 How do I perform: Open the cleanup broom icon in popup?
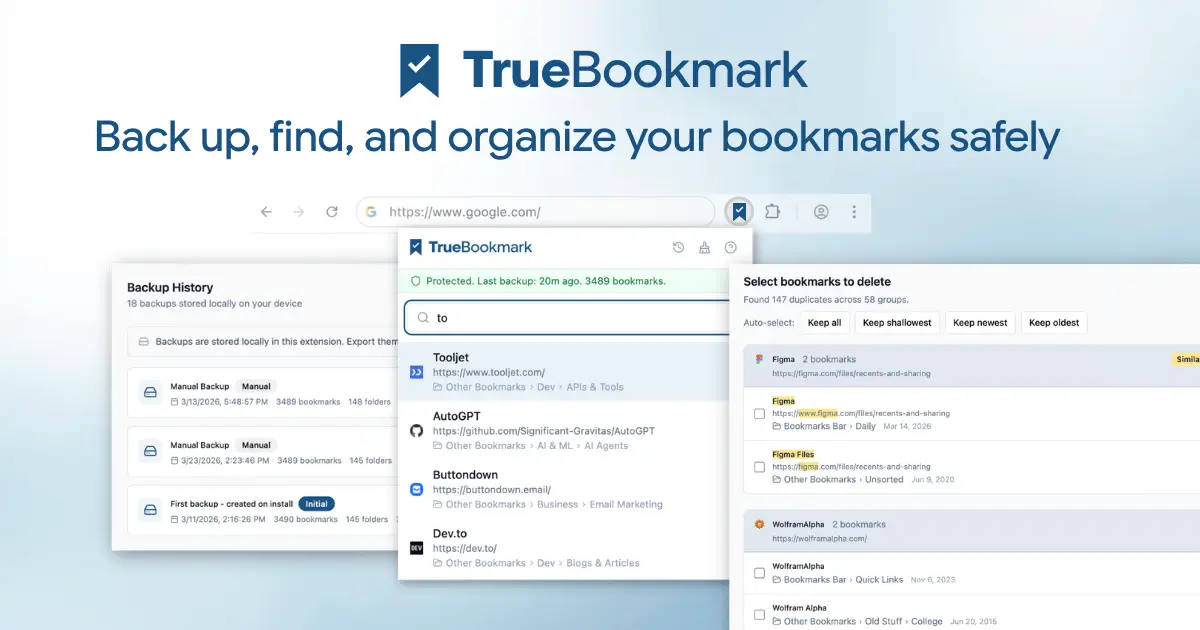click(x=705, y=247)
